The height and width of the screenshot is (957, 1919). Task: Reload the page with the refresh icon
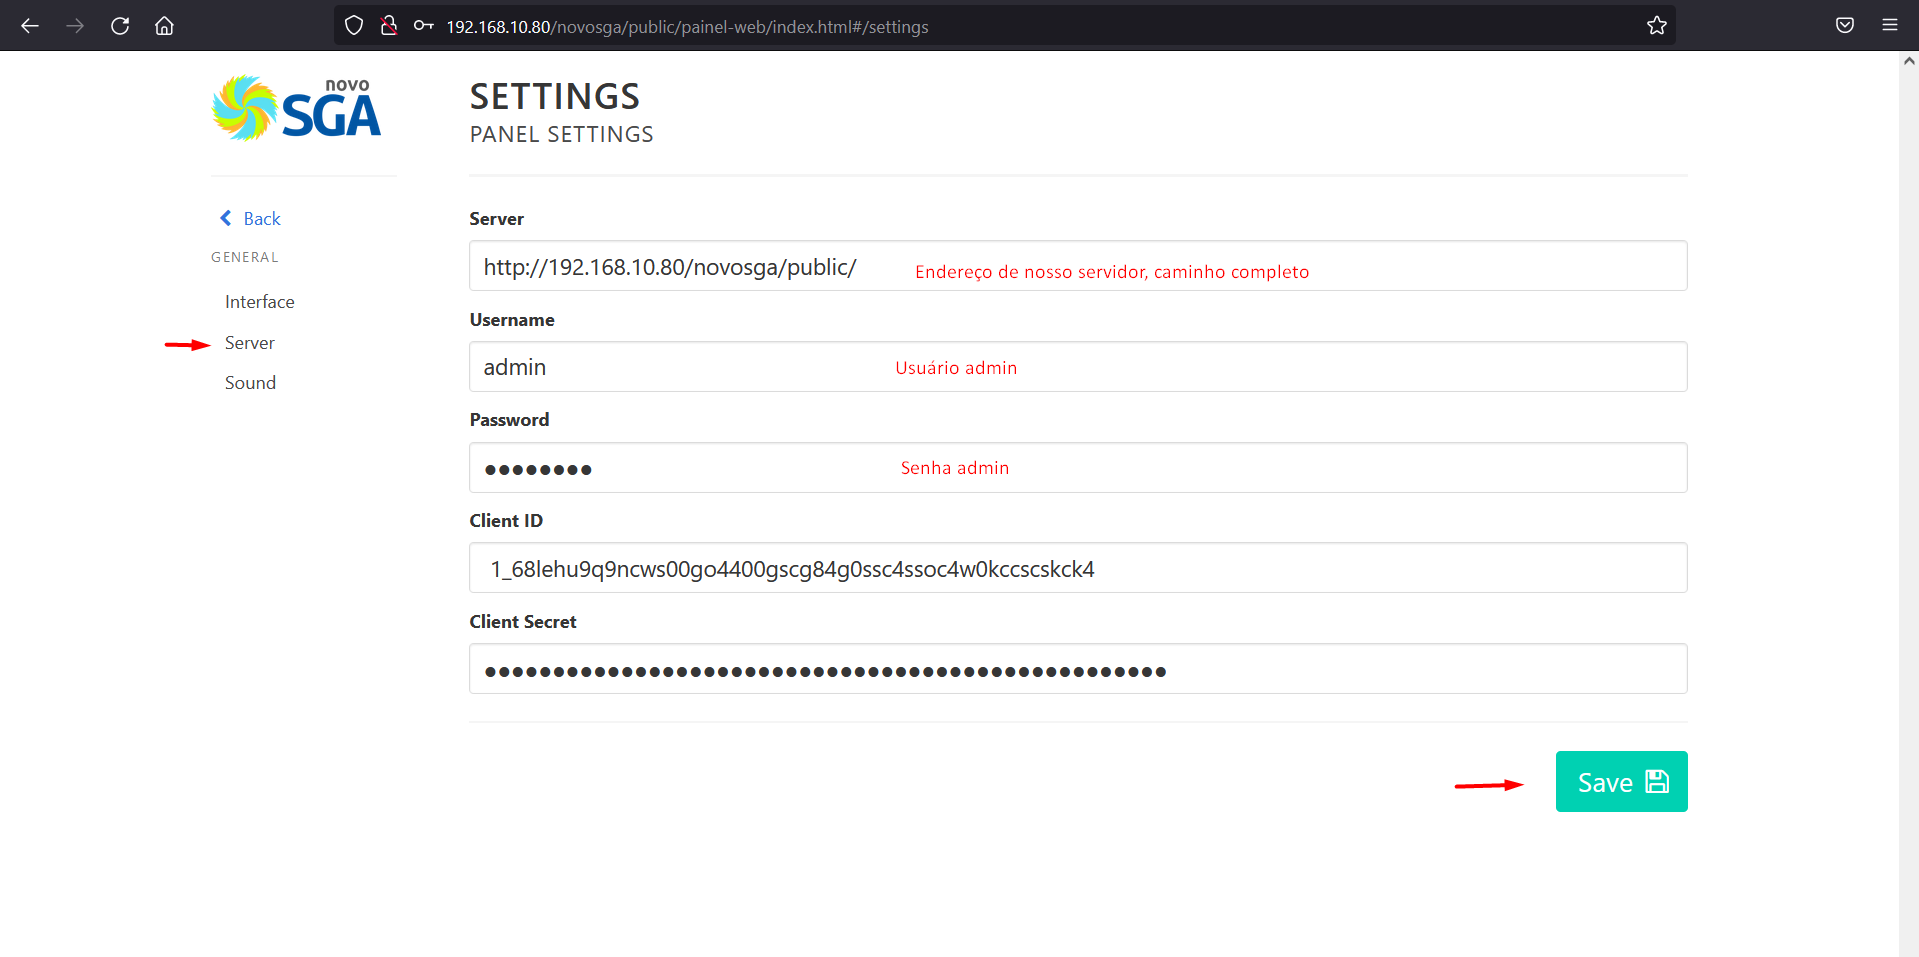[120, 26]
